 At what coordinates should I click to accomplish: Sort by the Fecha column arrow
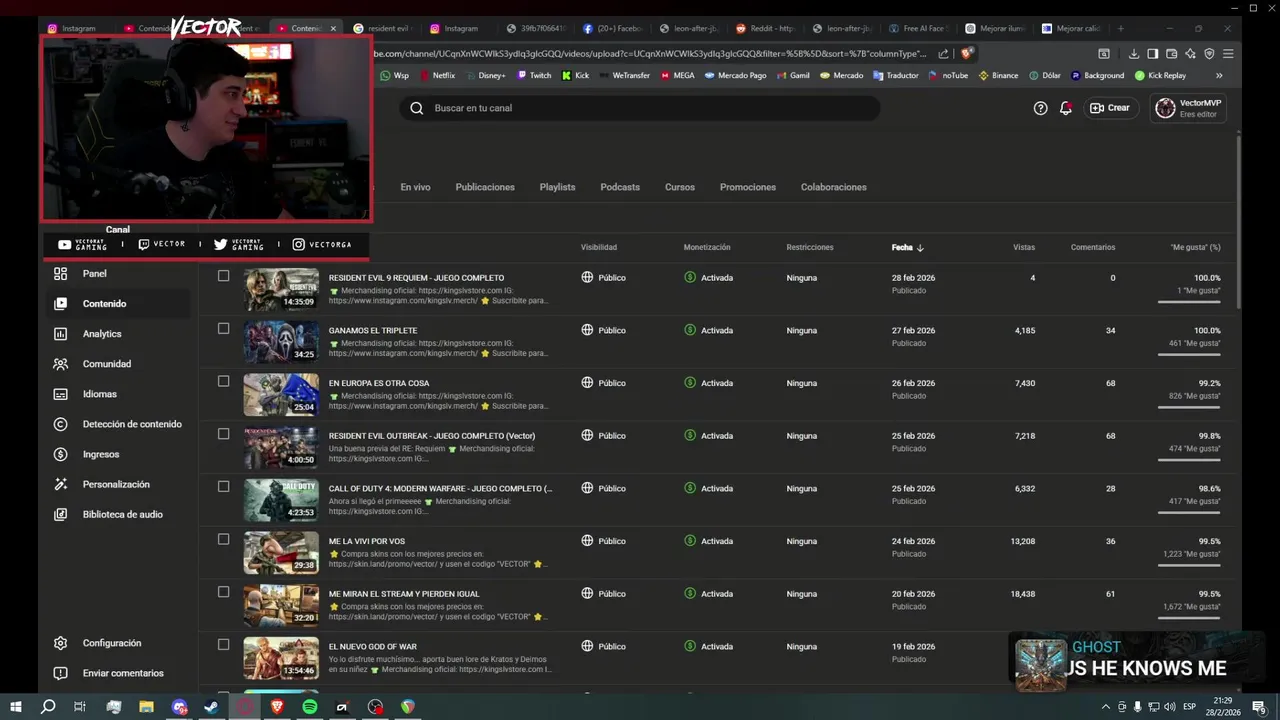tap(920, 247)
